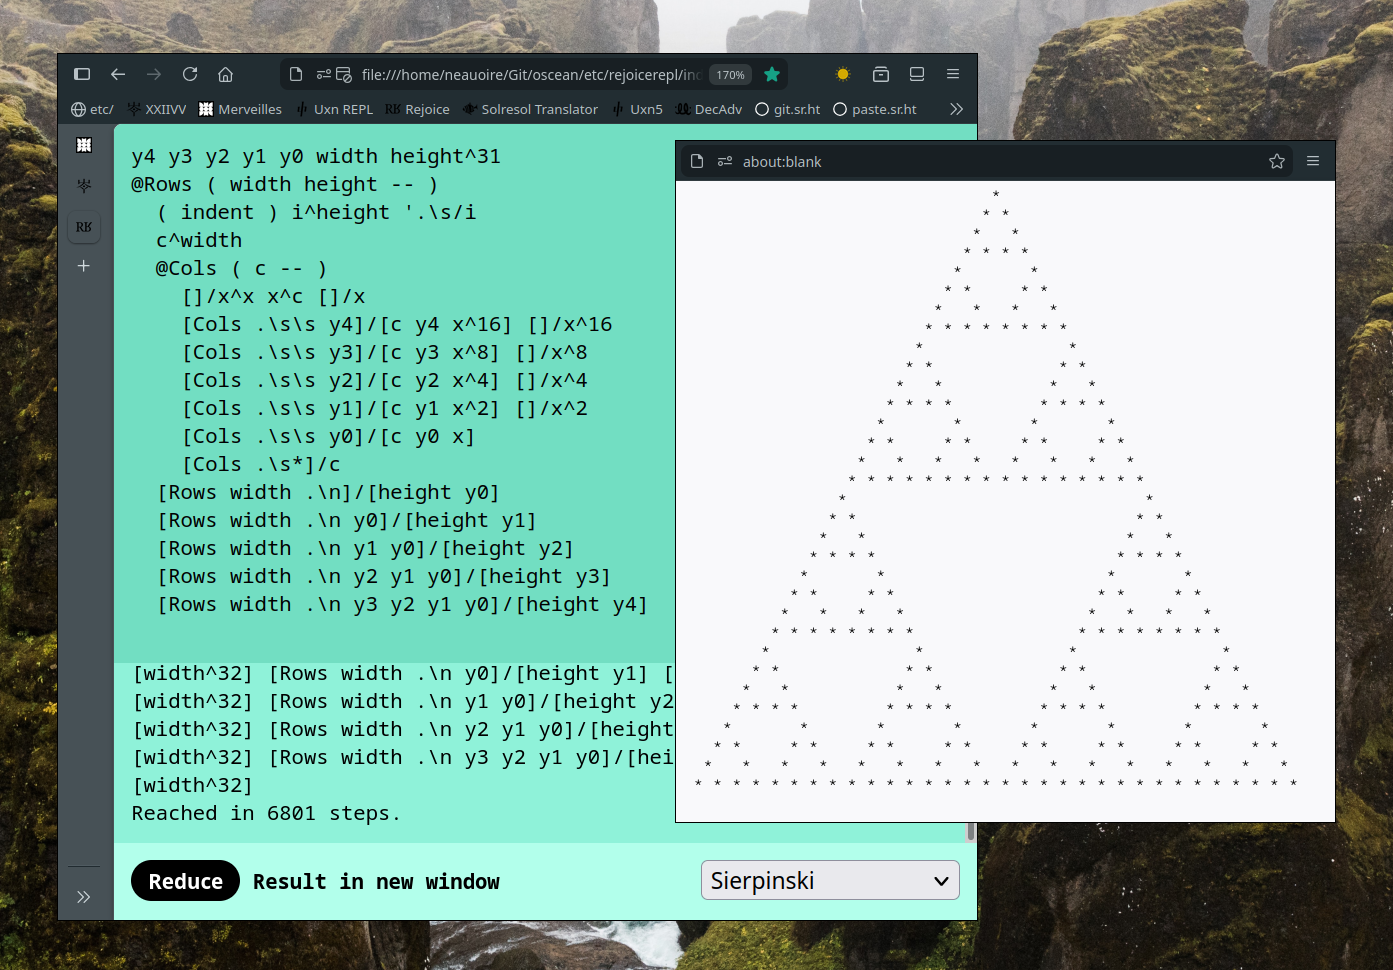This screenshot has height=970, width=1393.
Task: Open the browser hamburger menu
Action: point(953,74)
